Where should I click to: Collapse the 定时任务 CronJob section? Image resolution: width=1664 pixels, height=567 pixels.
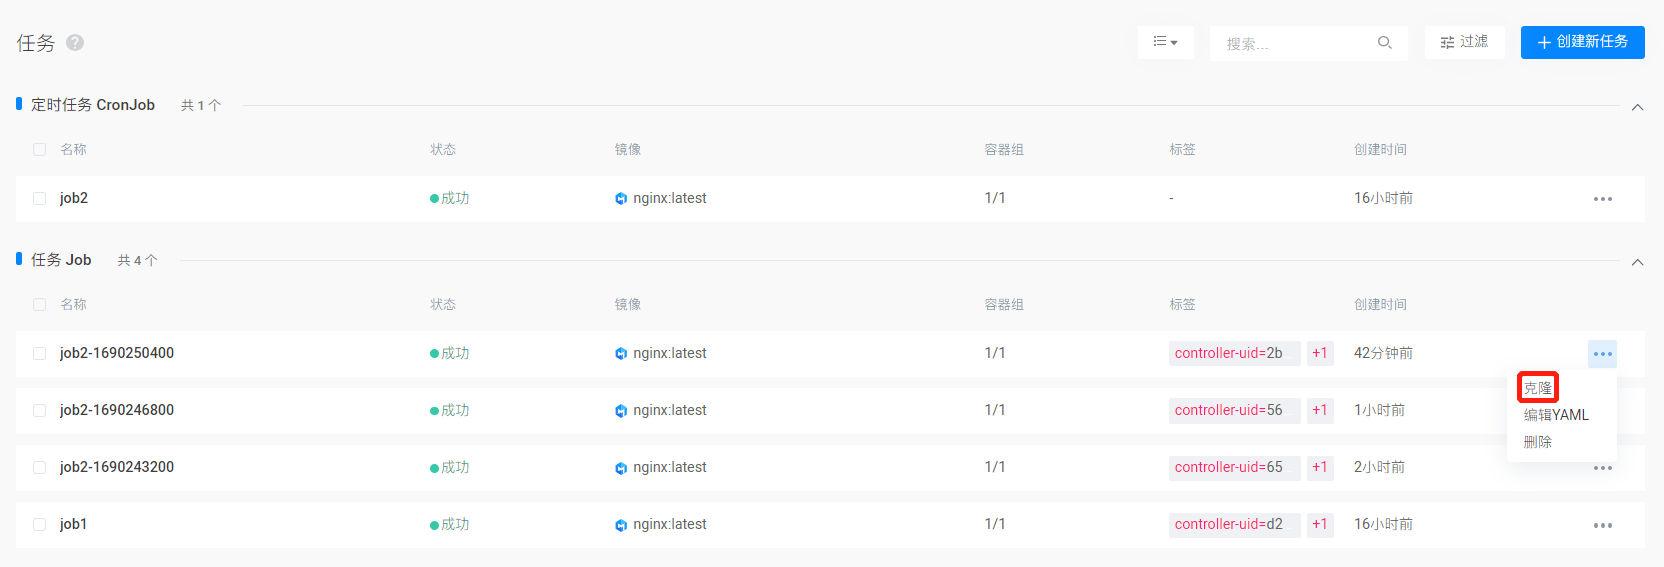coord(1637,107)
